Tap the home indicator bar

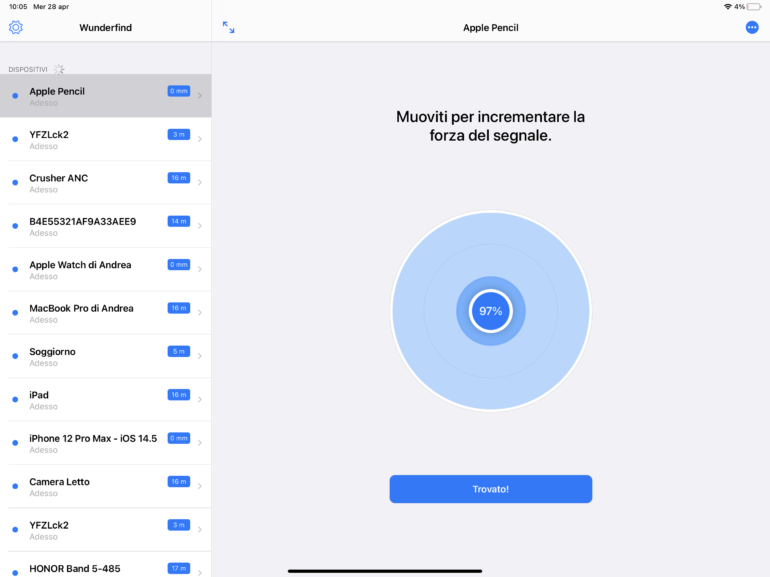coord(385,571)
